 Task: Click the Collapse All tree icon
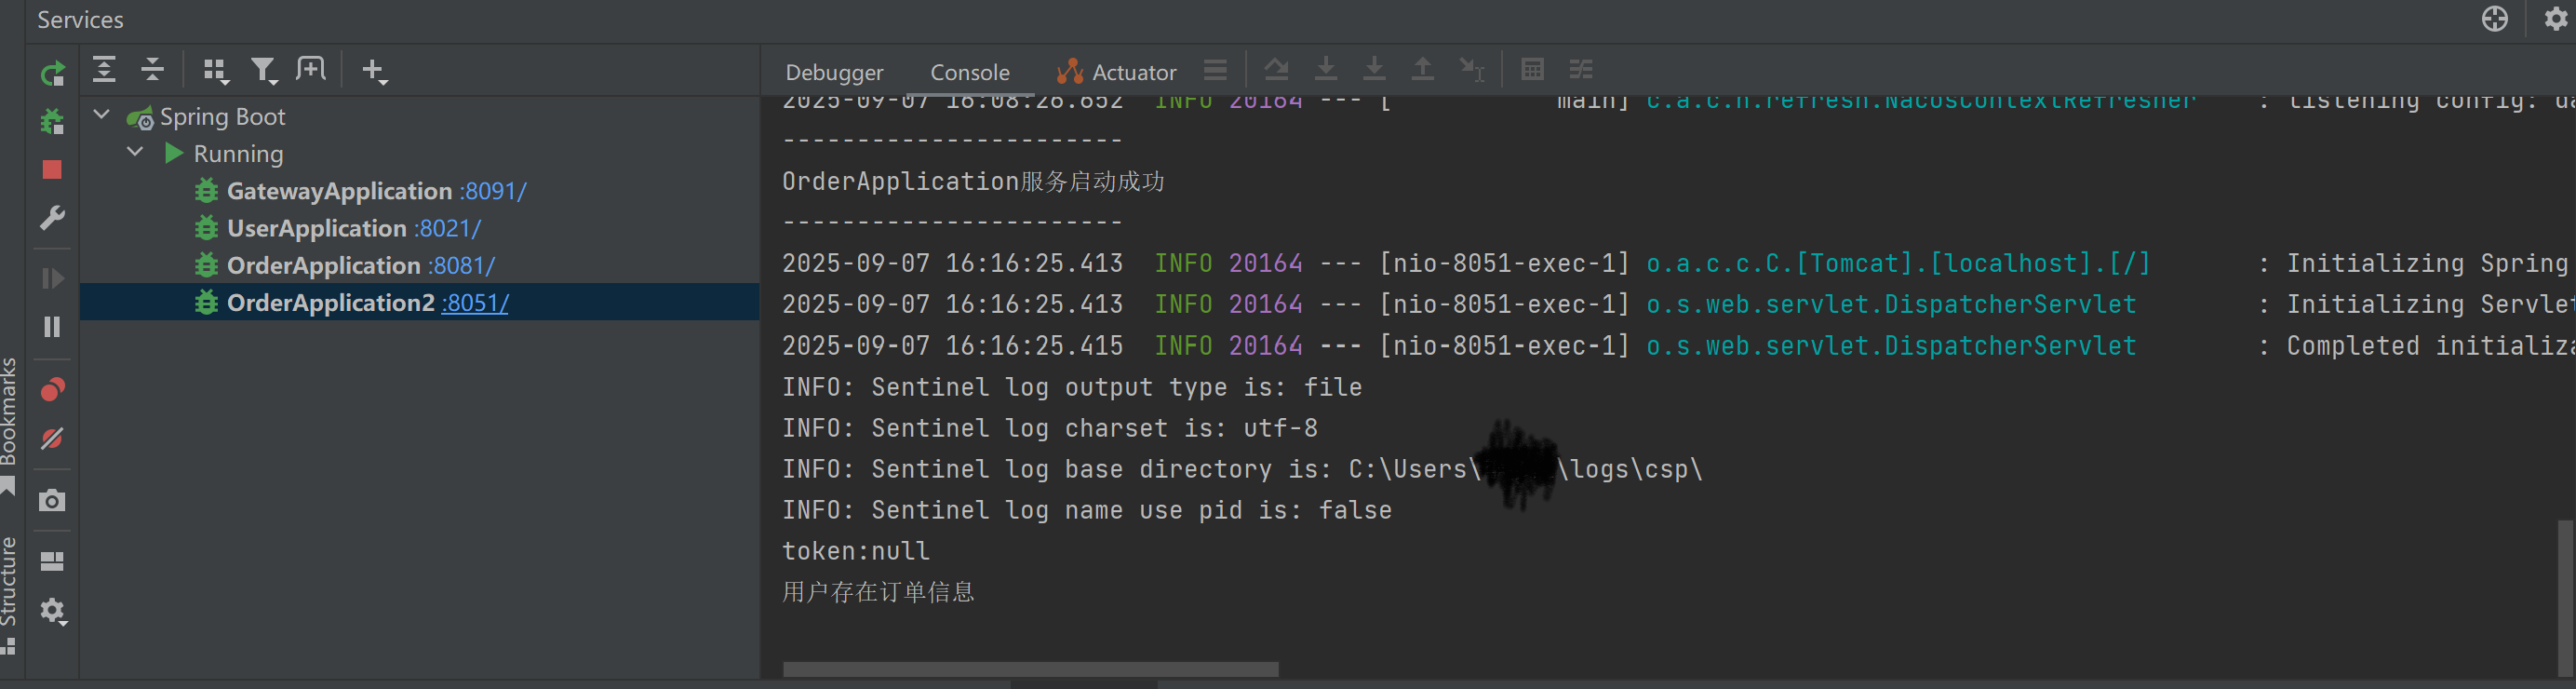(152, 70)
